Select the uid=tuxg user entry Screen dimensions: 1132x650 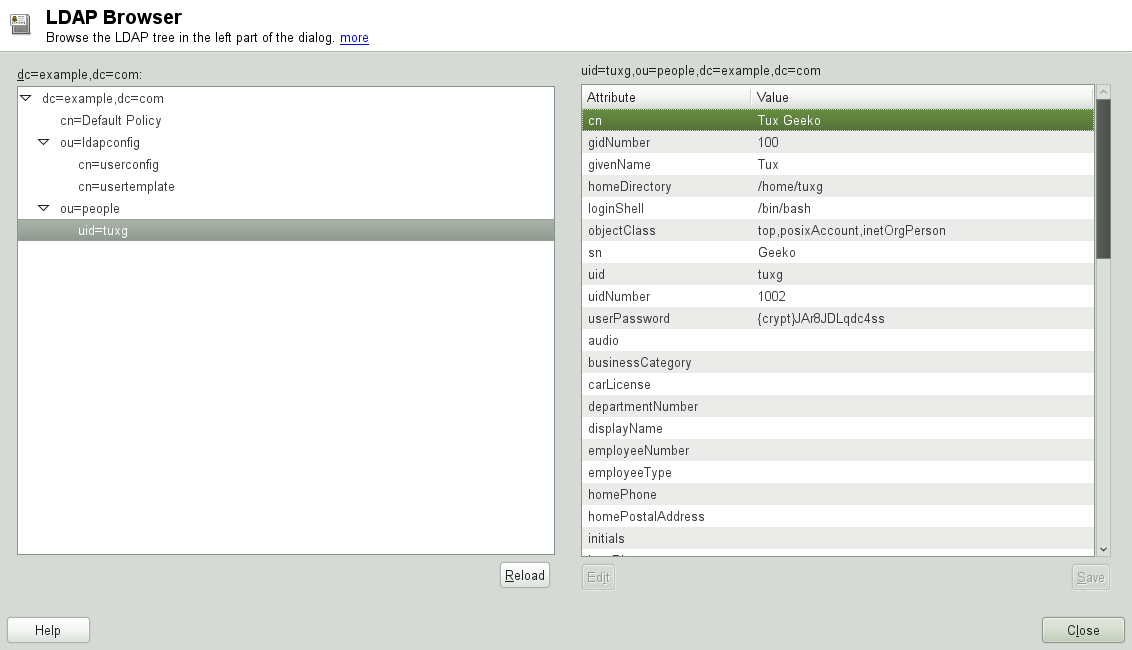coord(104,230)
